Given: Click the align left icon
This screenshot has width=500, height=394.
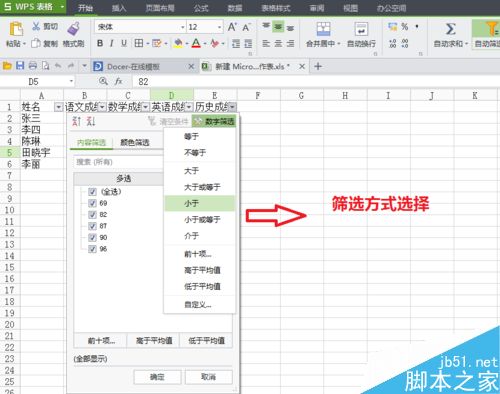Looking at the screenshot, I should point(266,43).
